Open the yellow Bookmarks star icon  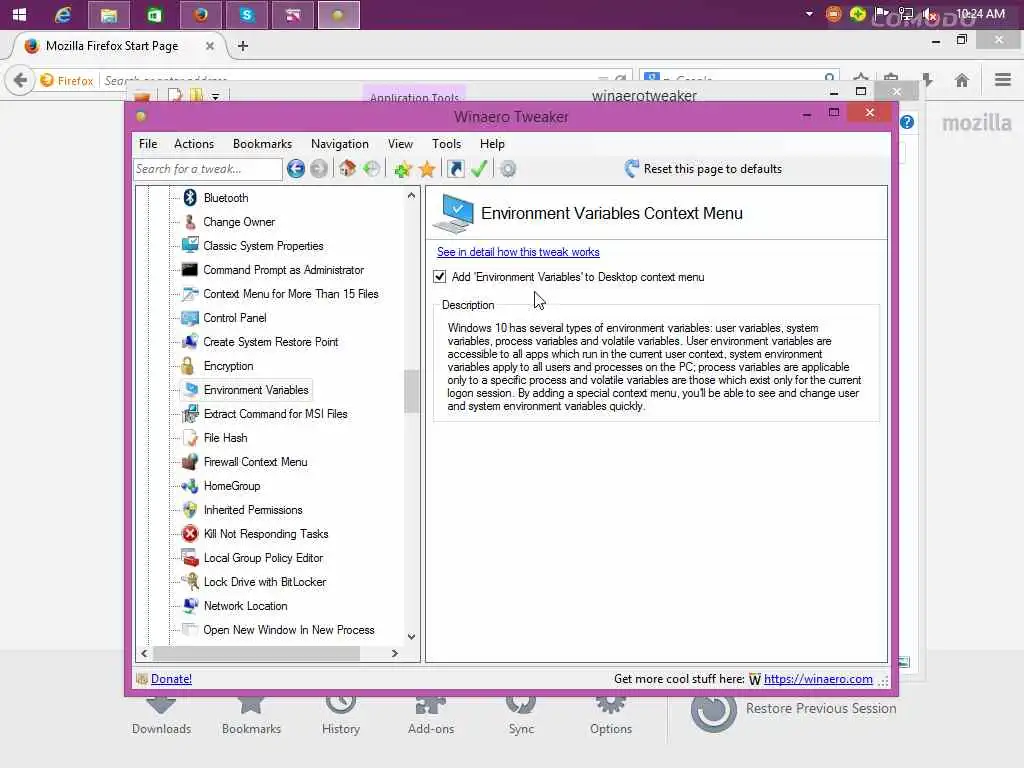tap(427, 169)
